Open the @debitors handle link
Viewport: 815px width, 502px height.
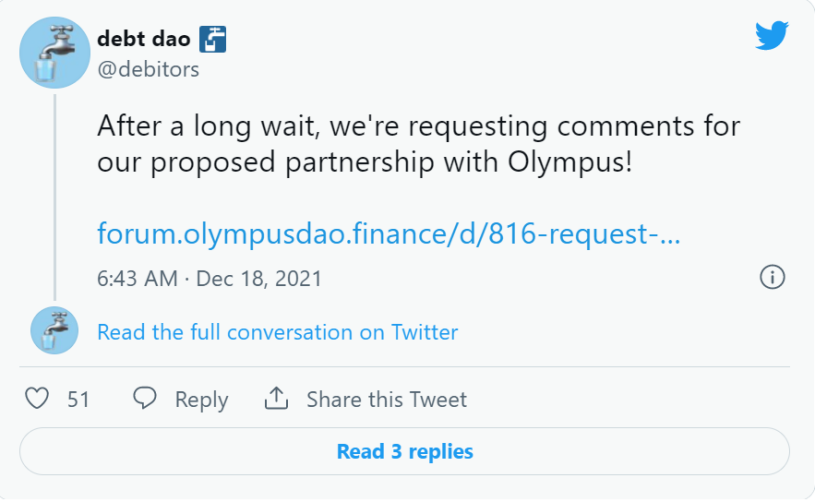click(148, 69)
